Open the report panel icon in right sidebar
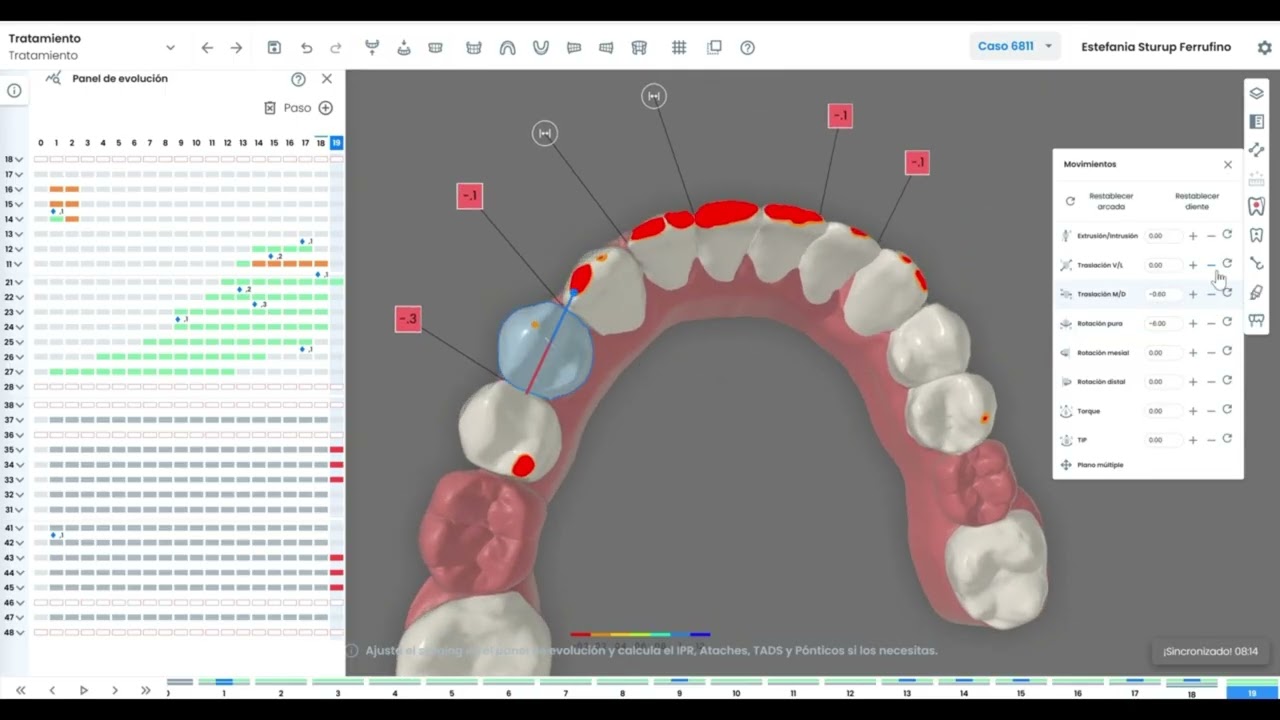 click(1256, 122)
